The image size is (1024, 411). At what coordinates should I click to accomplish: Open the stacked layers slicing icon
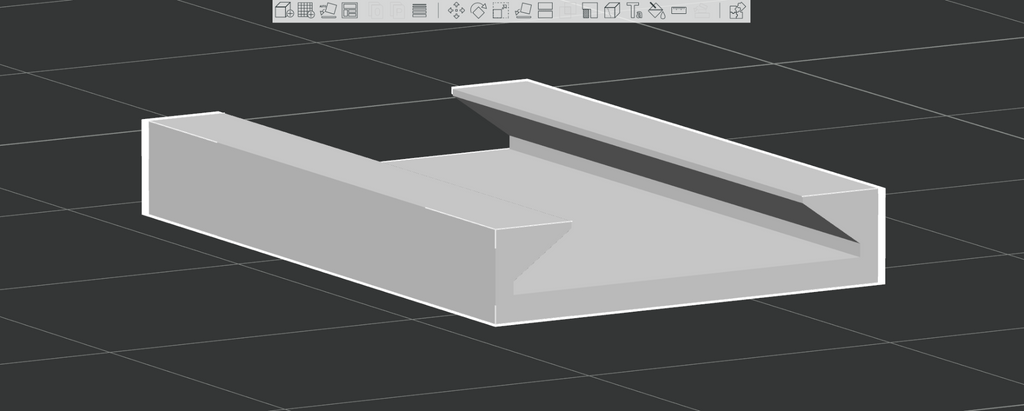[x=420, y=10]
